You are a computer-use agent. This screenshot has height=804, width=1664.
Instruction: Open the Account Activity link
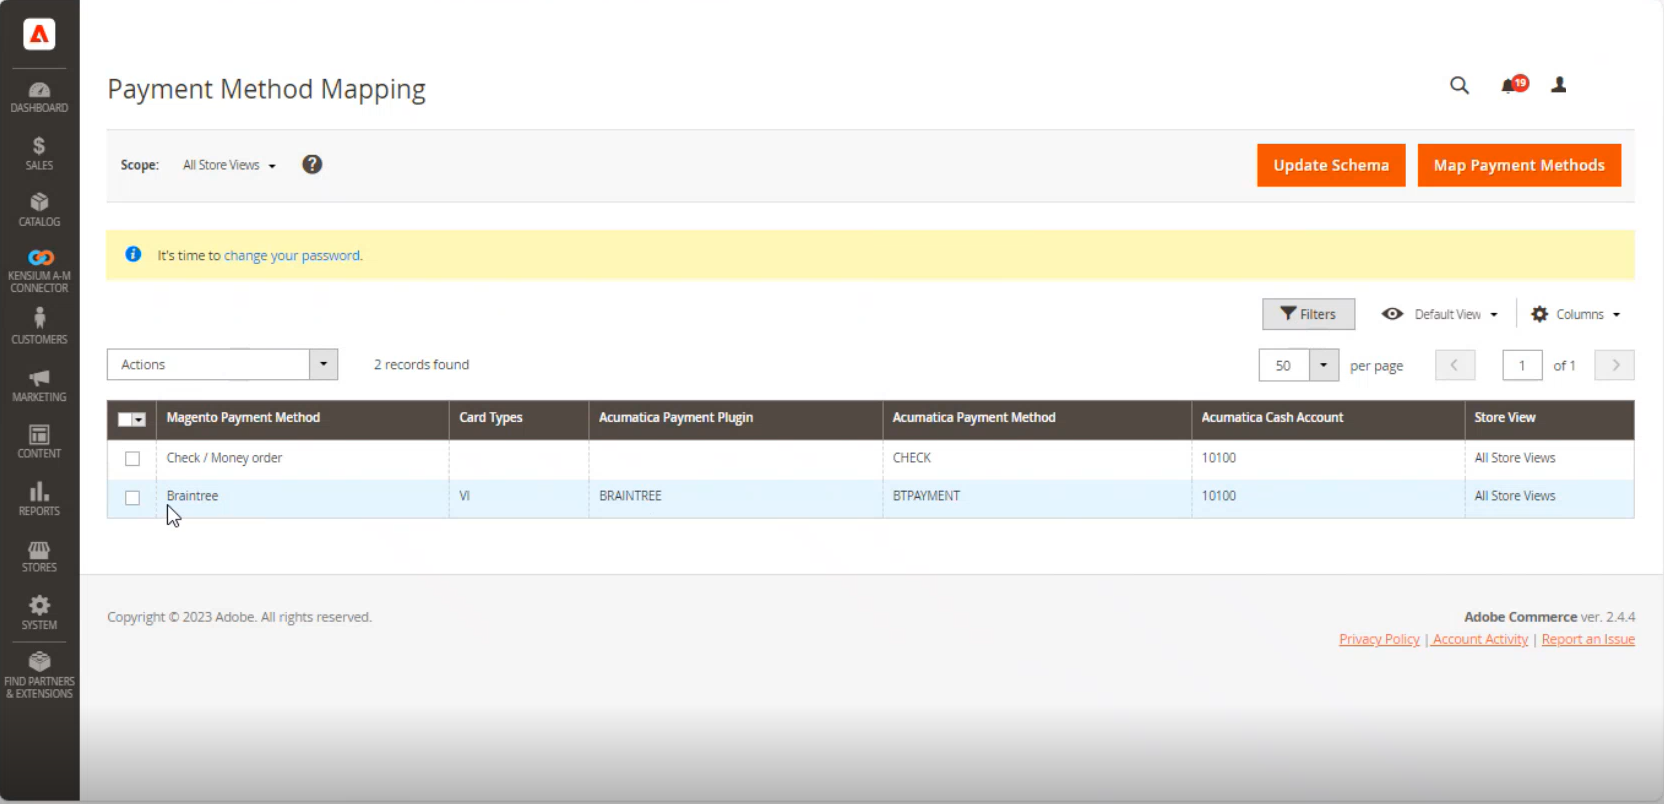(1480, 639)
